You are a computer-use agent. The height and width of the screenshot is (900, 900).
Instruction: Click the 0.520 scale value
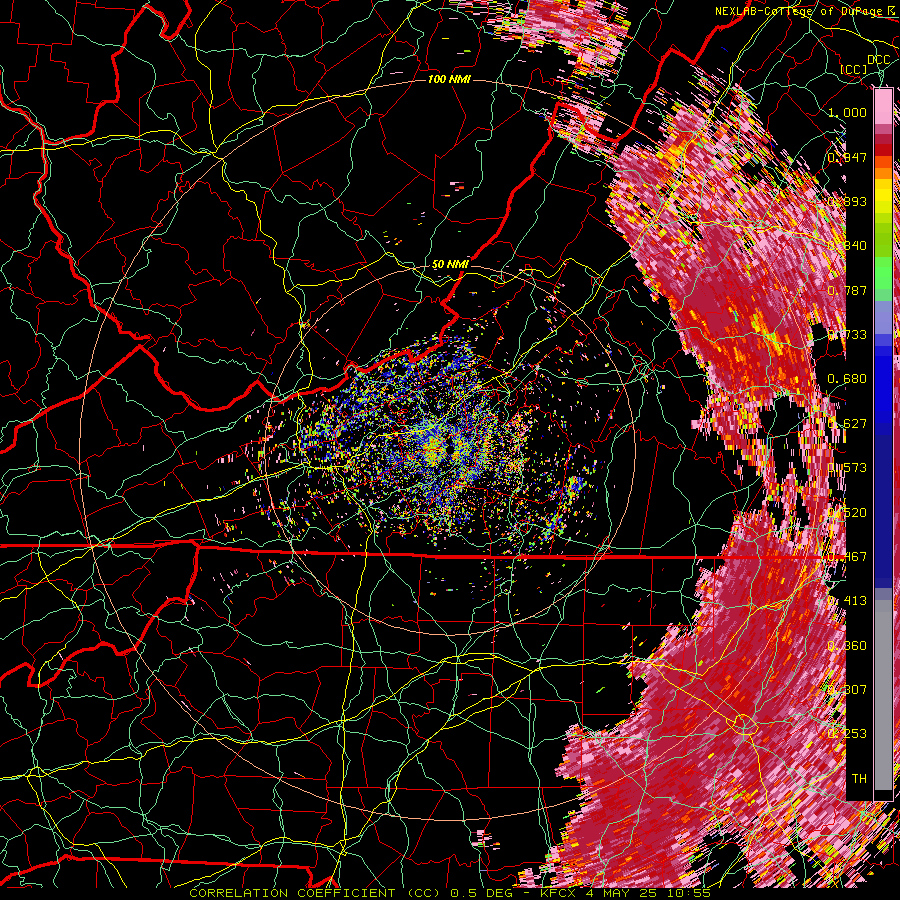(x=847, y=513)
